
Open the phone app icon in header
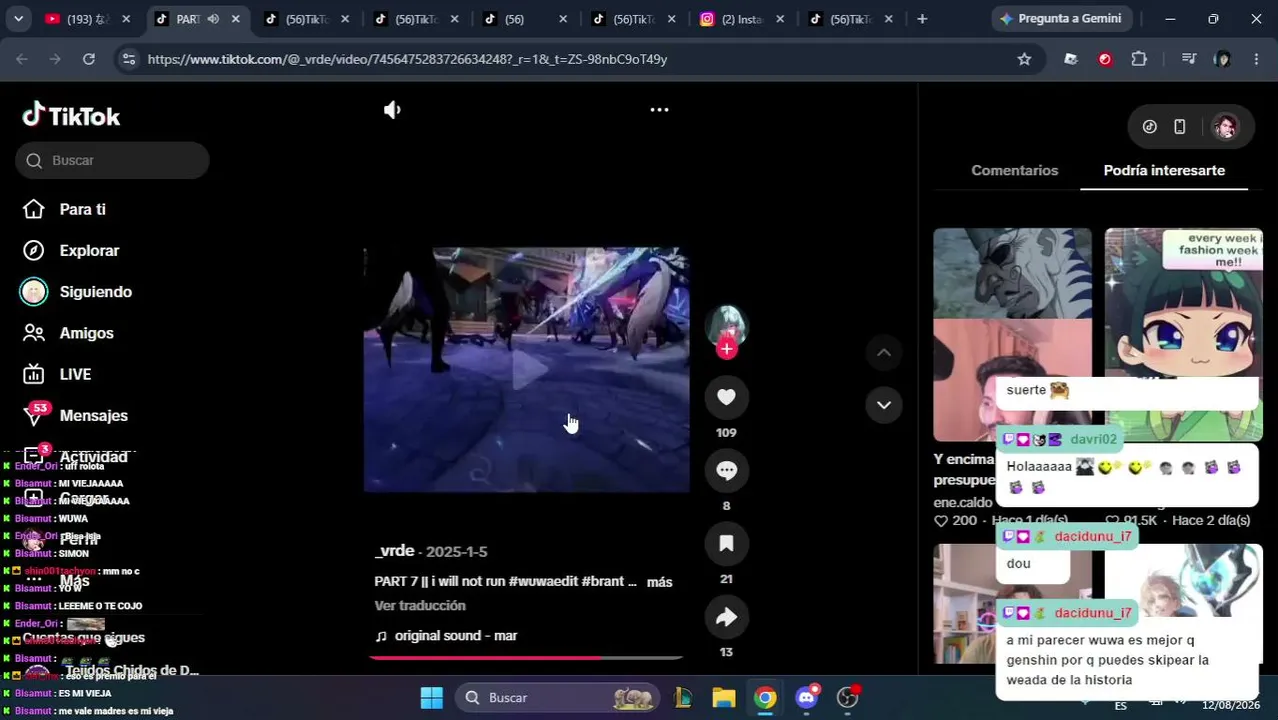pos(1180,127)
